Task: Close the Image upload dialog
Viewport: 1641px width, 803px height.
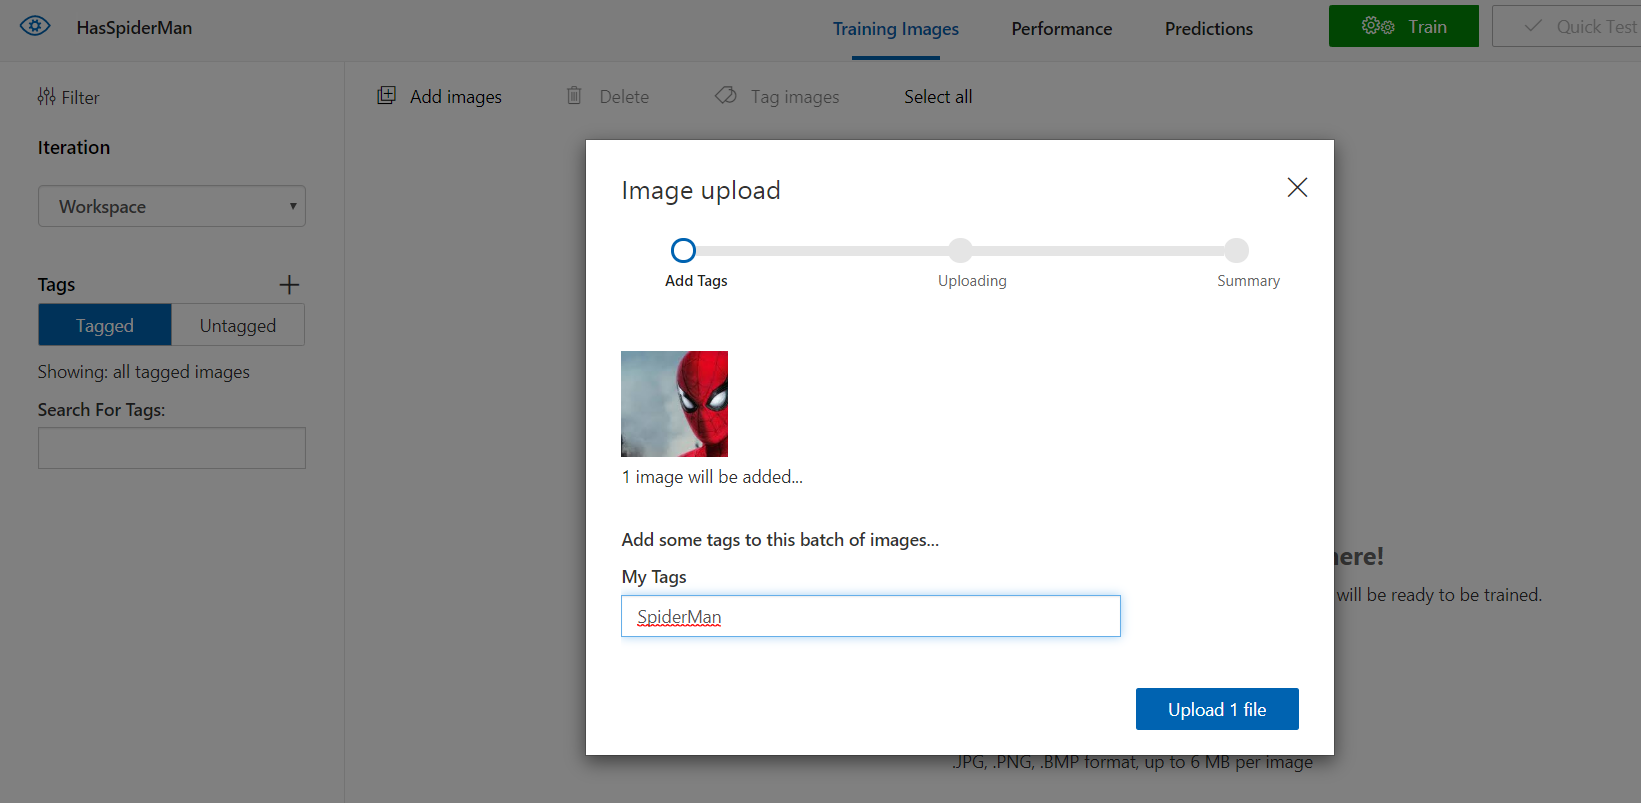Action: tap(1297, 188)
